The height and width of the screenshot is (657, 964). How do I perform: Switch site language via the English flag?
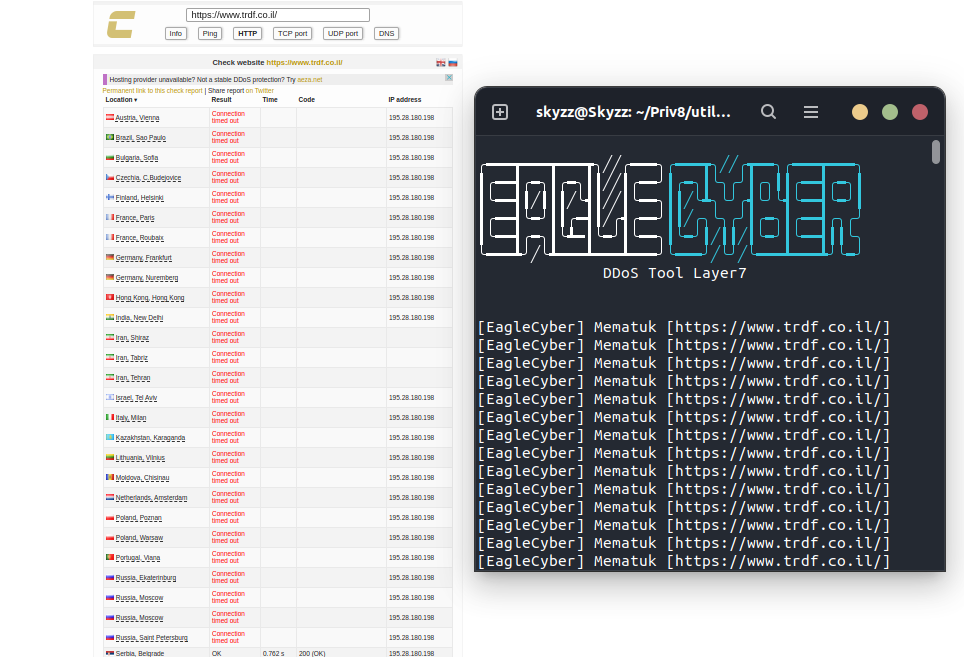pyautogui.click(x=441, y=63)
